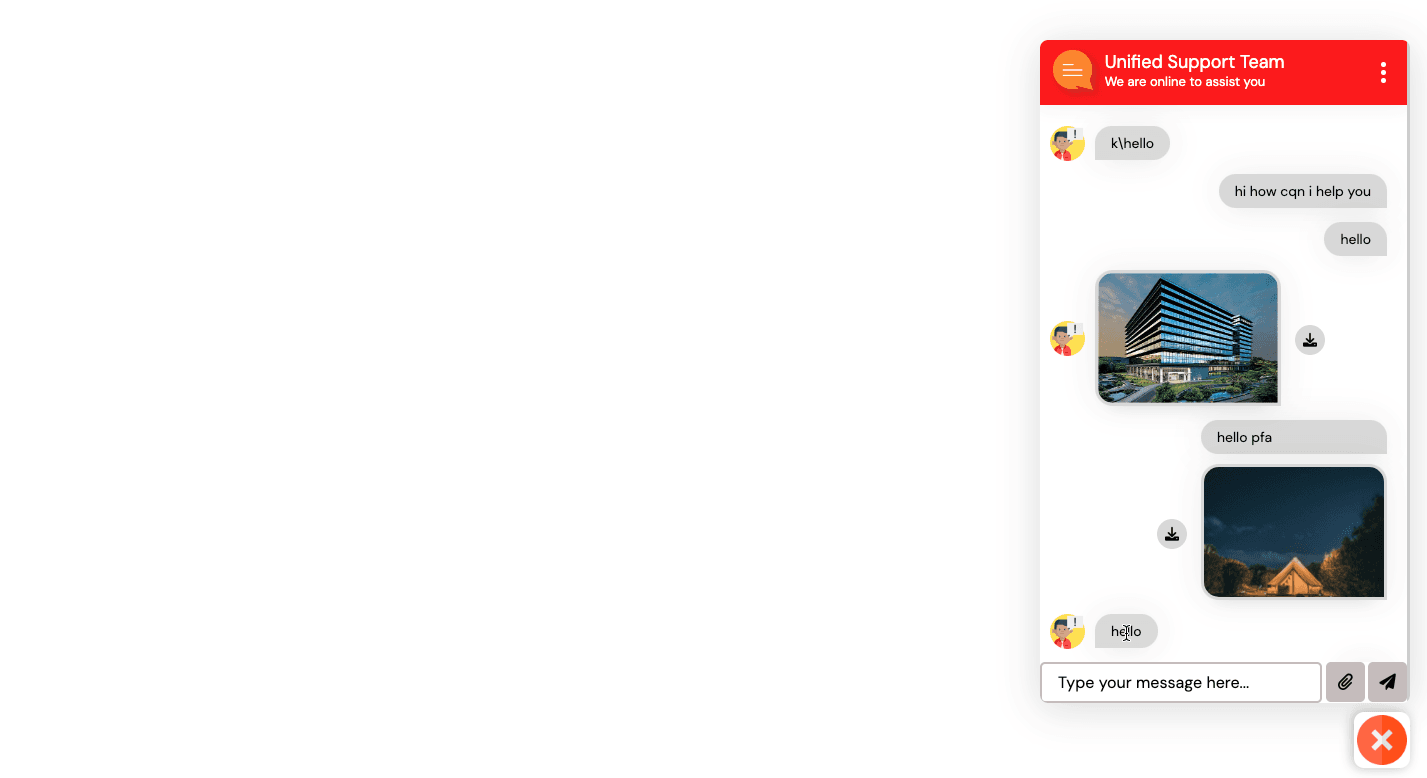Click the 'Unified Support Team' title

(1194, 62)
